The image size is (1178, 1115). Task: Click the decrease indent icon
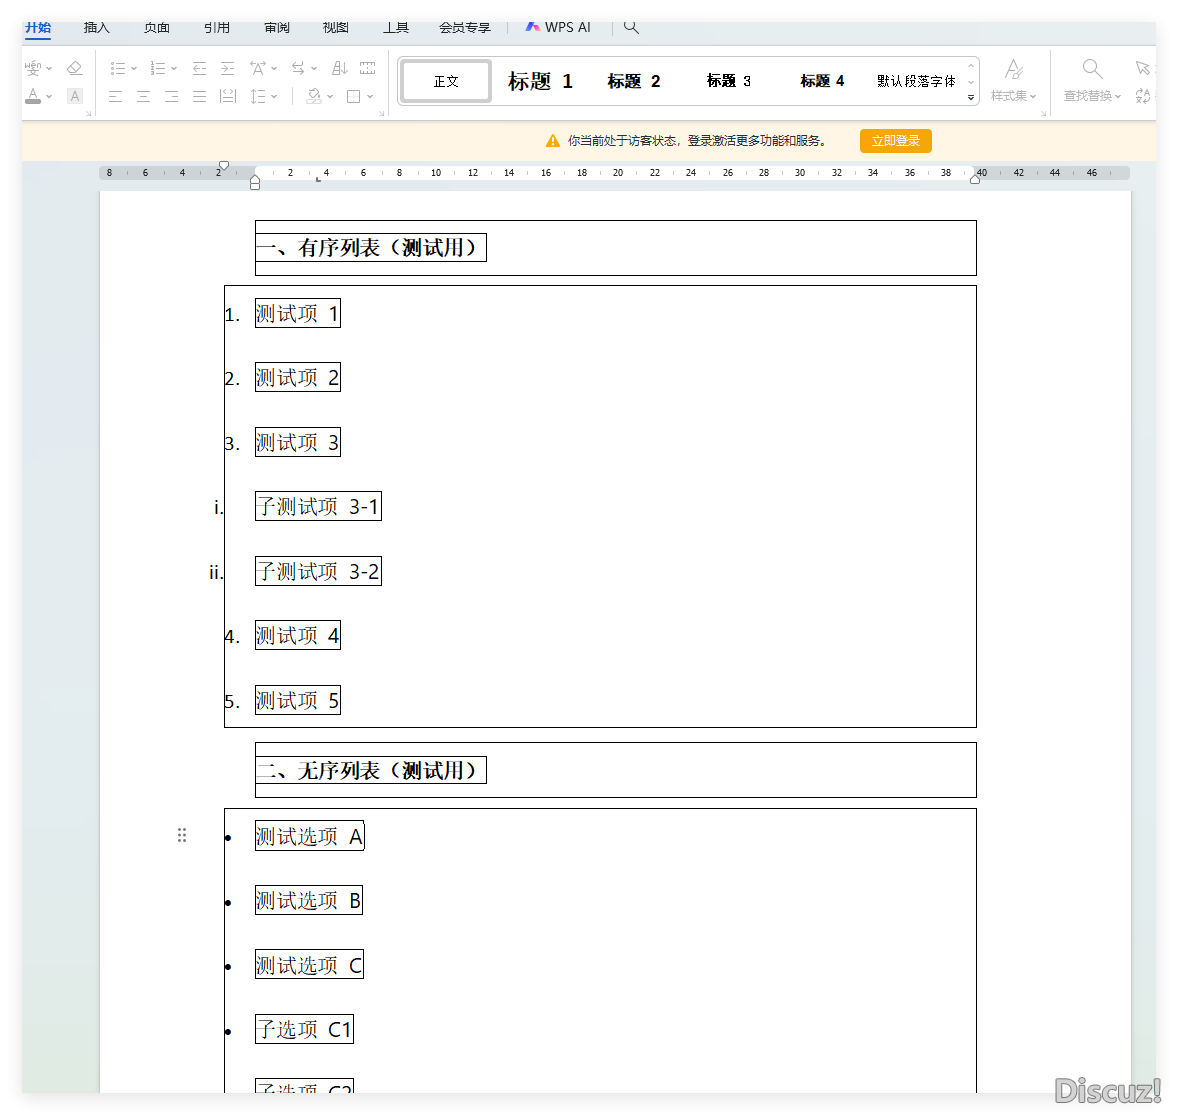[199, 68]
